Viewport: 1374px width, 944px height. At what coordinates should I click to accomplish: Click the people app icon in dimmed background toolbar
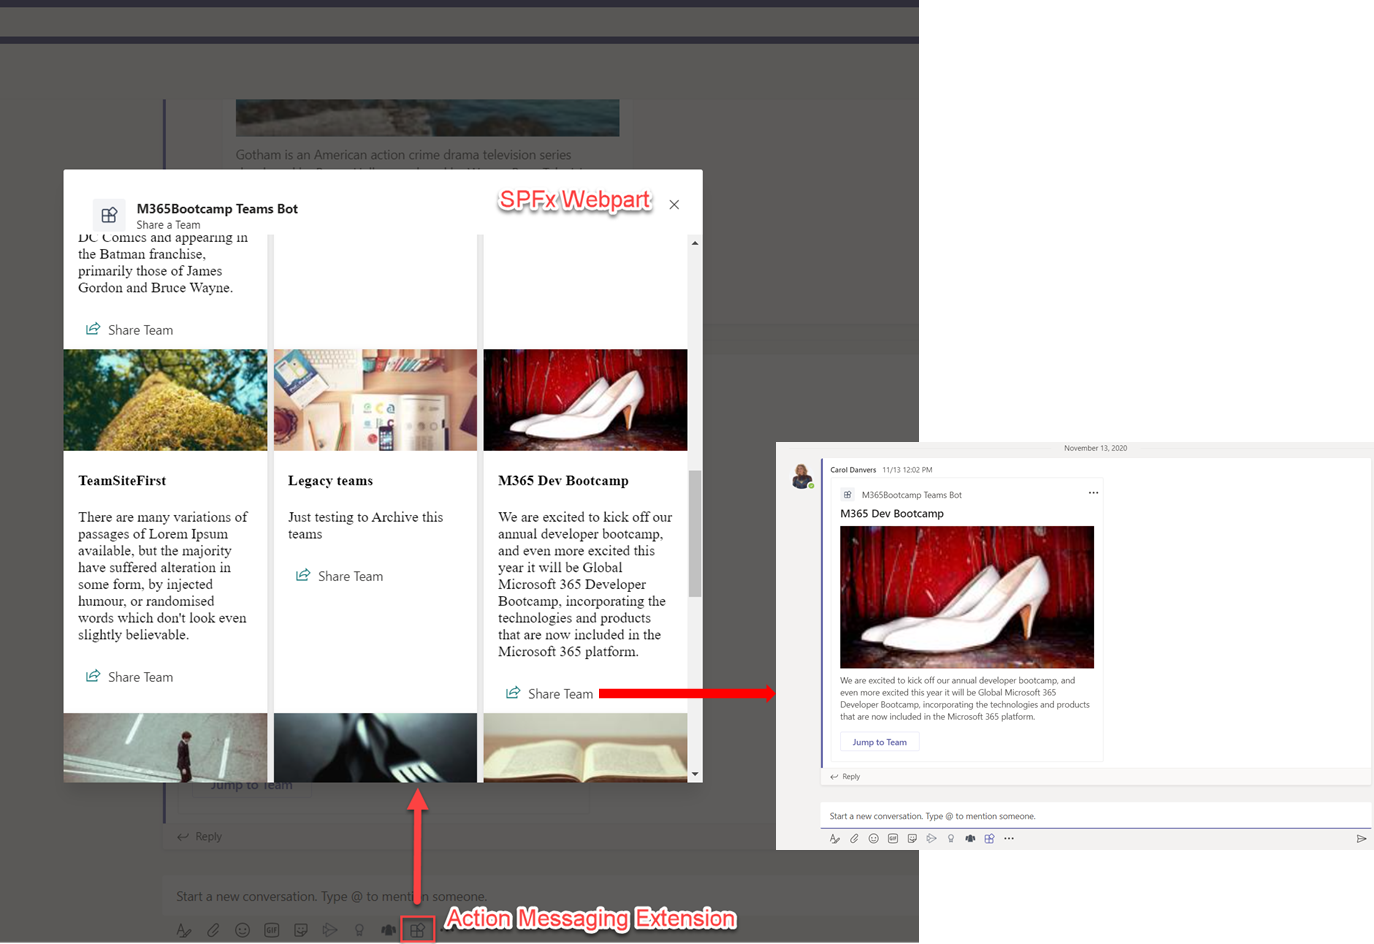pos(388,930)
